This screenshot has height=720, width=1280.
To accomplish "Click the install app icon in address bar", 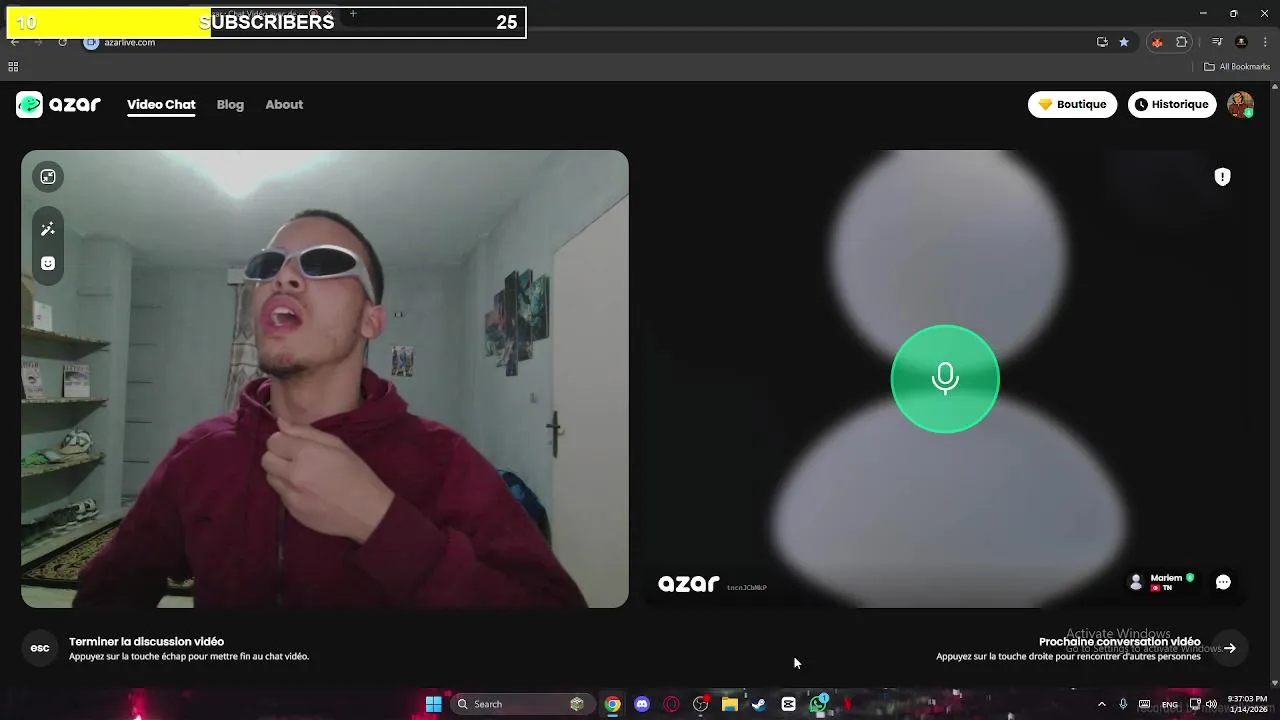I will coord(1102,42).
